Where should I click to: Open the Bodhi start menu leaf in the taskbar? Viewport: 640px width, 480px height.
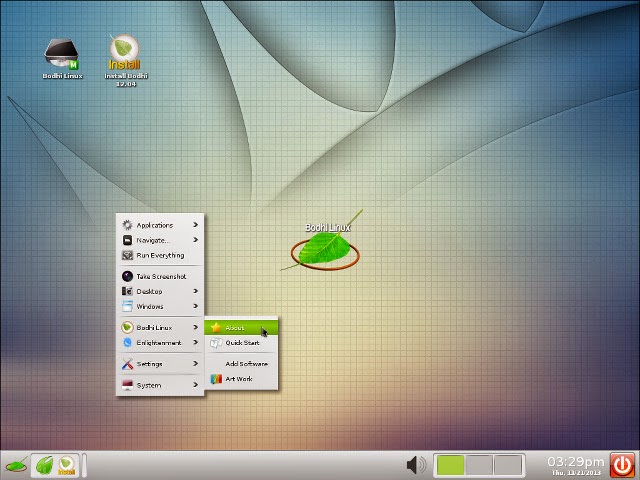tap(16, 465)
